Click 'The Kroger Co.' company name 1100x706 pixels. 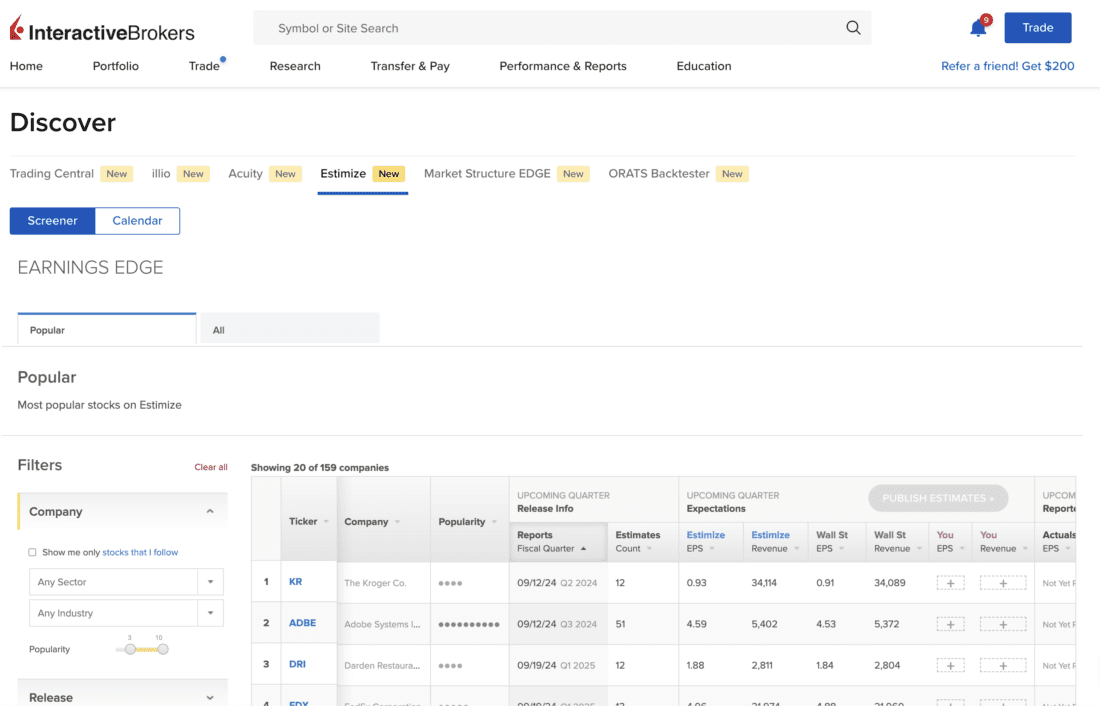point(375,583)
